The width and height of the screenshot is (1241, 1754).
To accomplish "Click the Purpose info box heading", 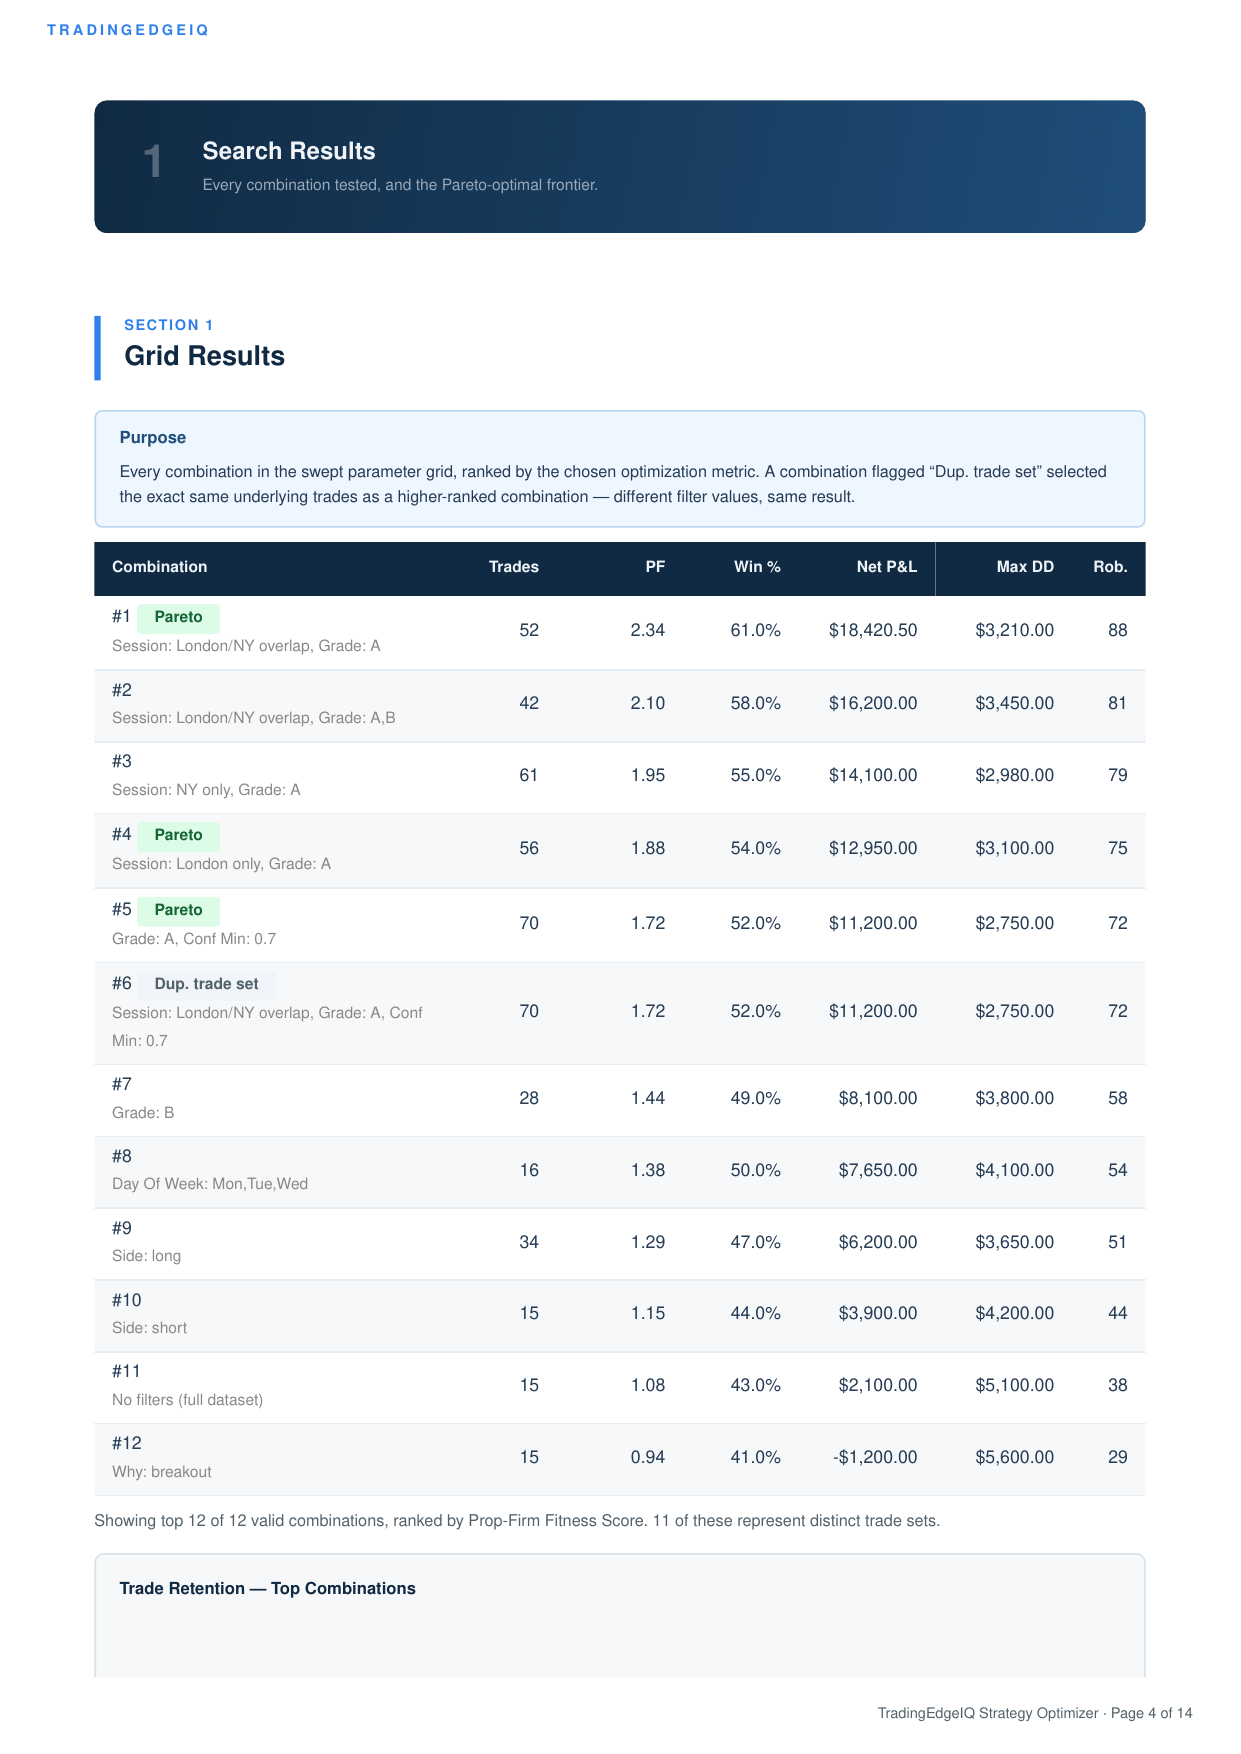I will 153,437.
